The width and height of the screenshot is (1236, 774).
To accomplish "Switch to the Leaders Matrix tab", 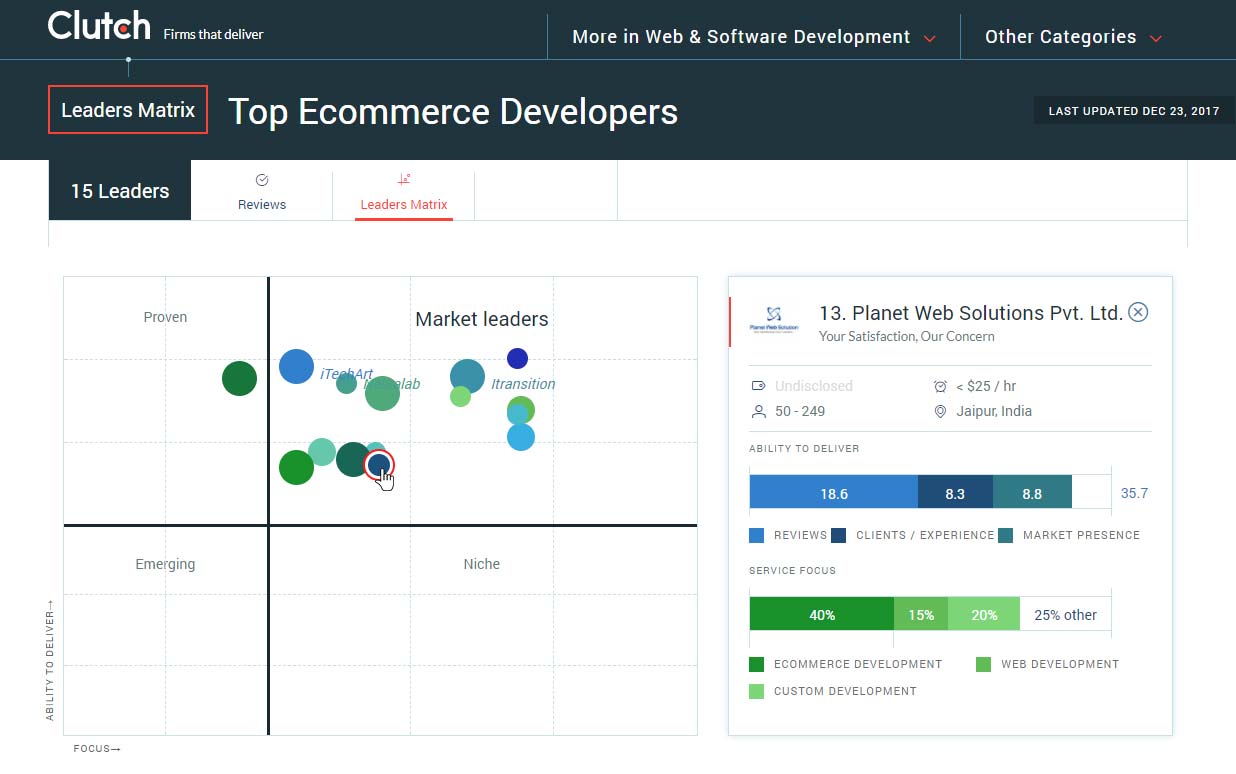I will pos(404,192).
